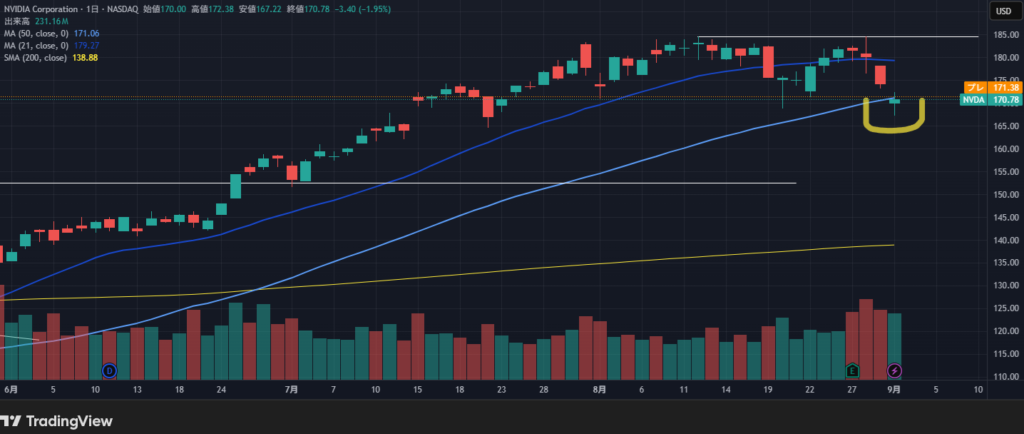
Task: Click the 22 date label
Action: [810, 390]
